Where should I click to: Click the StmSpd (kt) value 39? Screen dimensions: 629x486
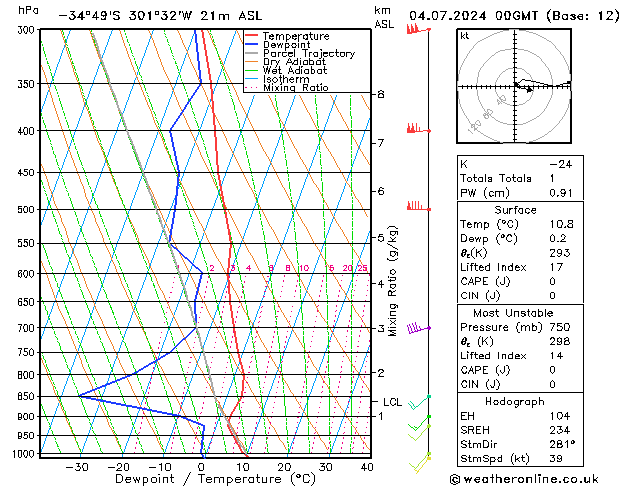pos(556,458)
